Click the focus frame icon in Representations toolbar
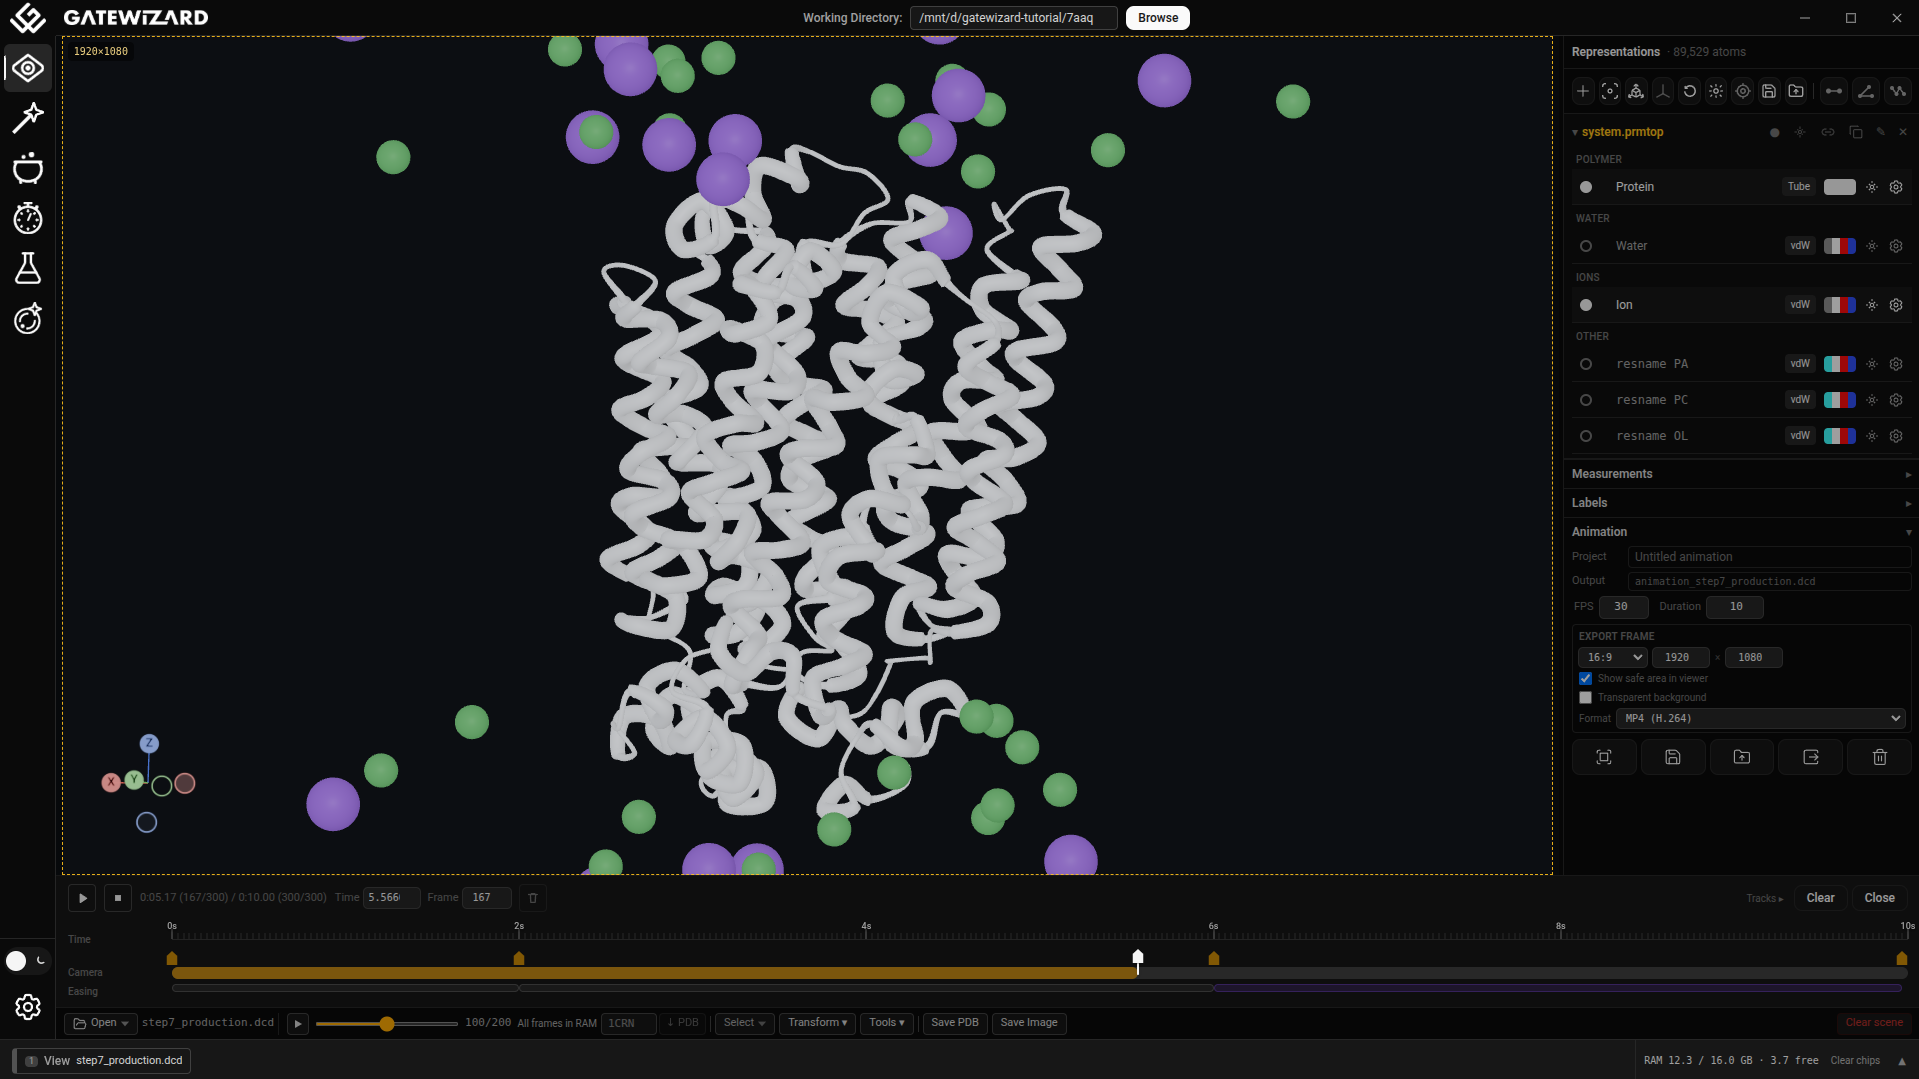 click(1610, 91)
